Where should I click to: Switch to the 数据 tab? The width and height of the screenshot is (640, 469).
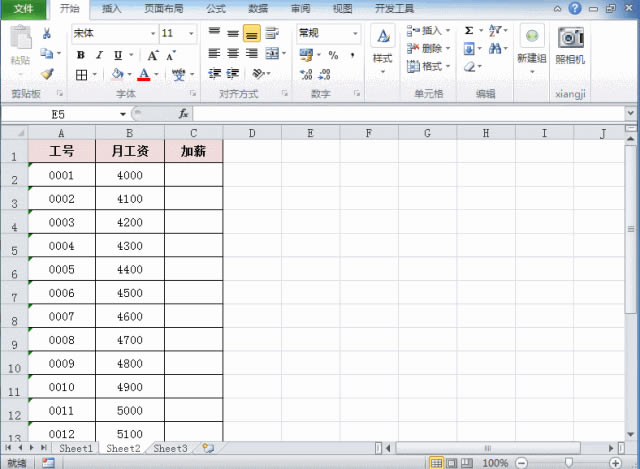(x=258, y=9)
